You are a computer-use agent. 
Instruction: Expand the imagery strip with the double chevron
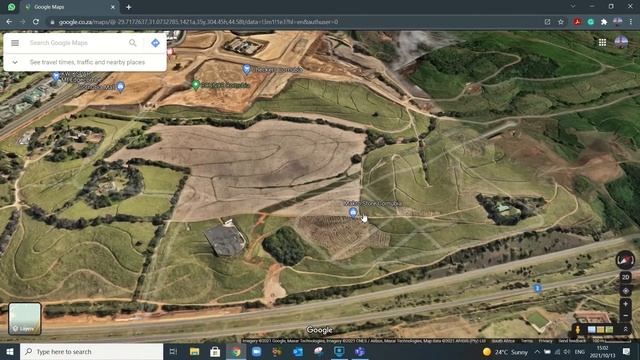[x=625, y=329]
